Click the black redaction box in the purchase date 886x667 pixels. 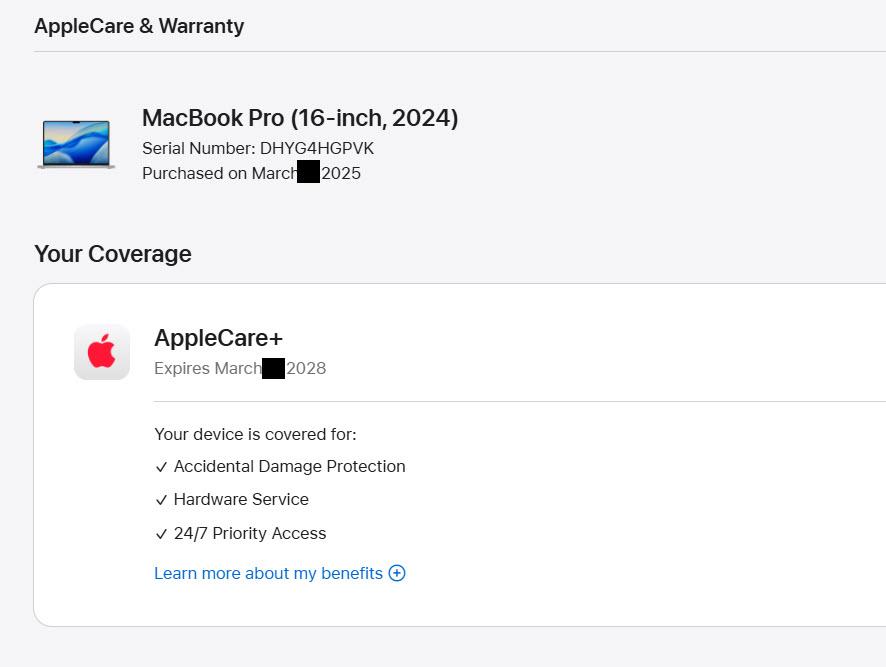point(309,172)
